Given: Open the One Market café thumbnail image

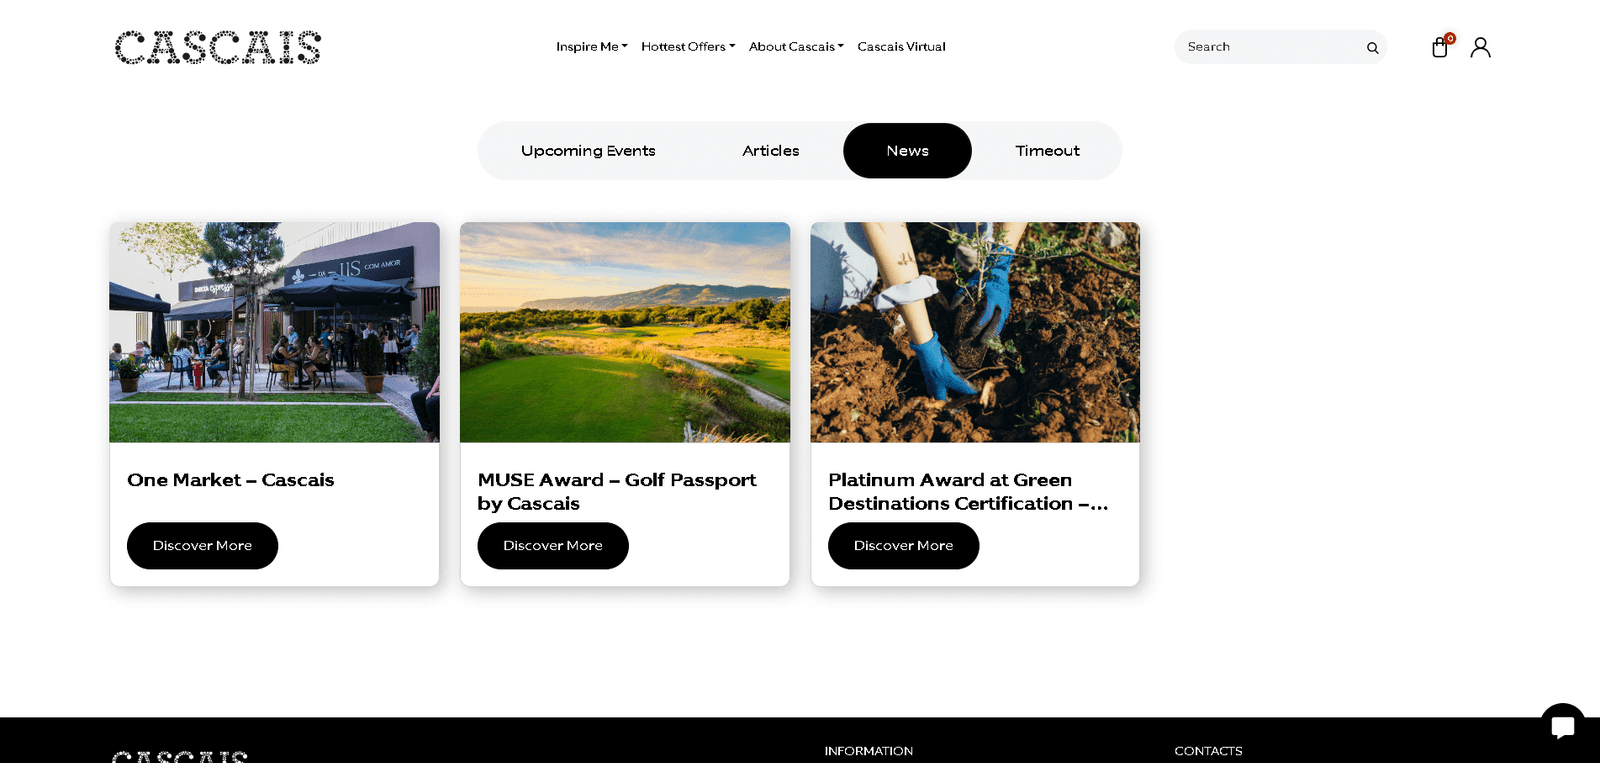Looking at the screenshot, I should tap(274, 332).
